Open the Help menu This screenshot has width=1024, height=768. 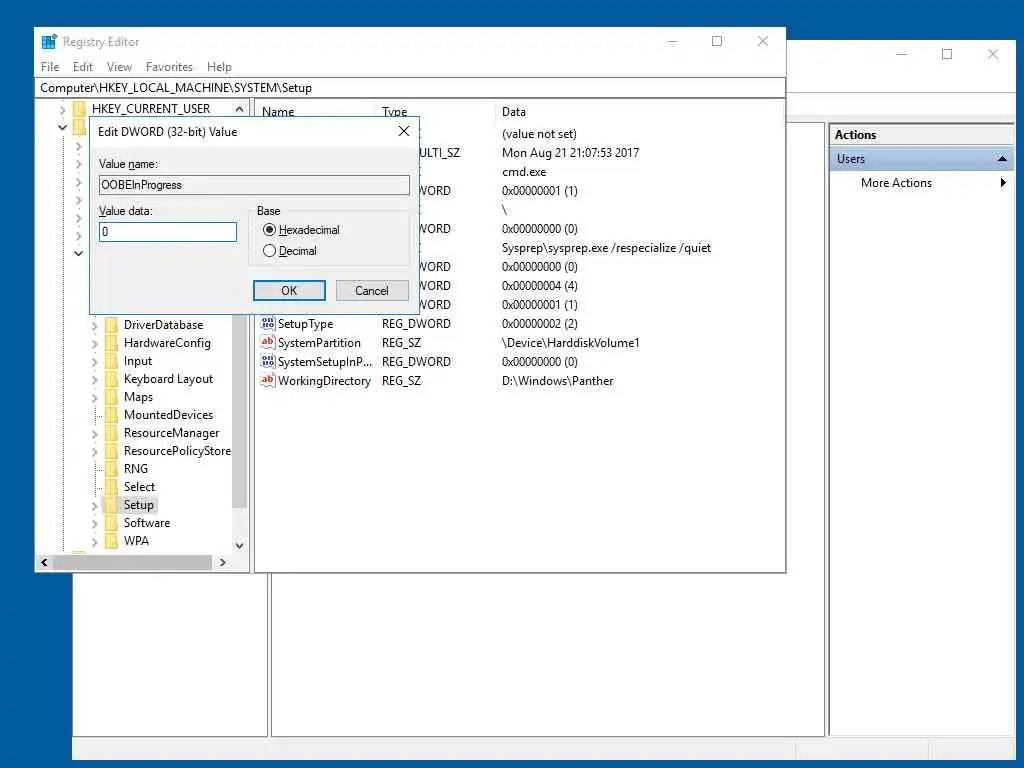pos(219,67)
